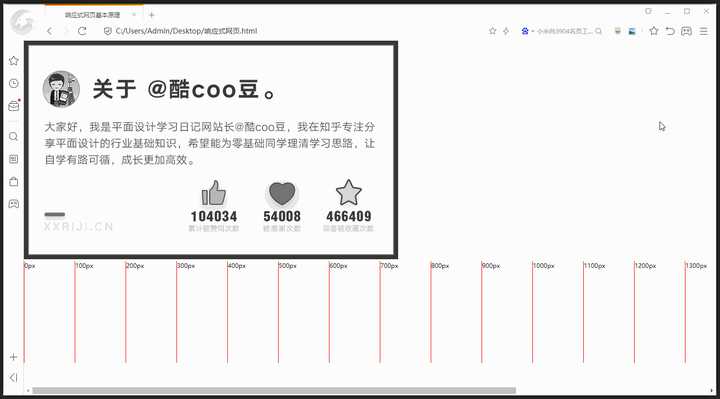Click the undo closed tab arrow

pos(670,31)
